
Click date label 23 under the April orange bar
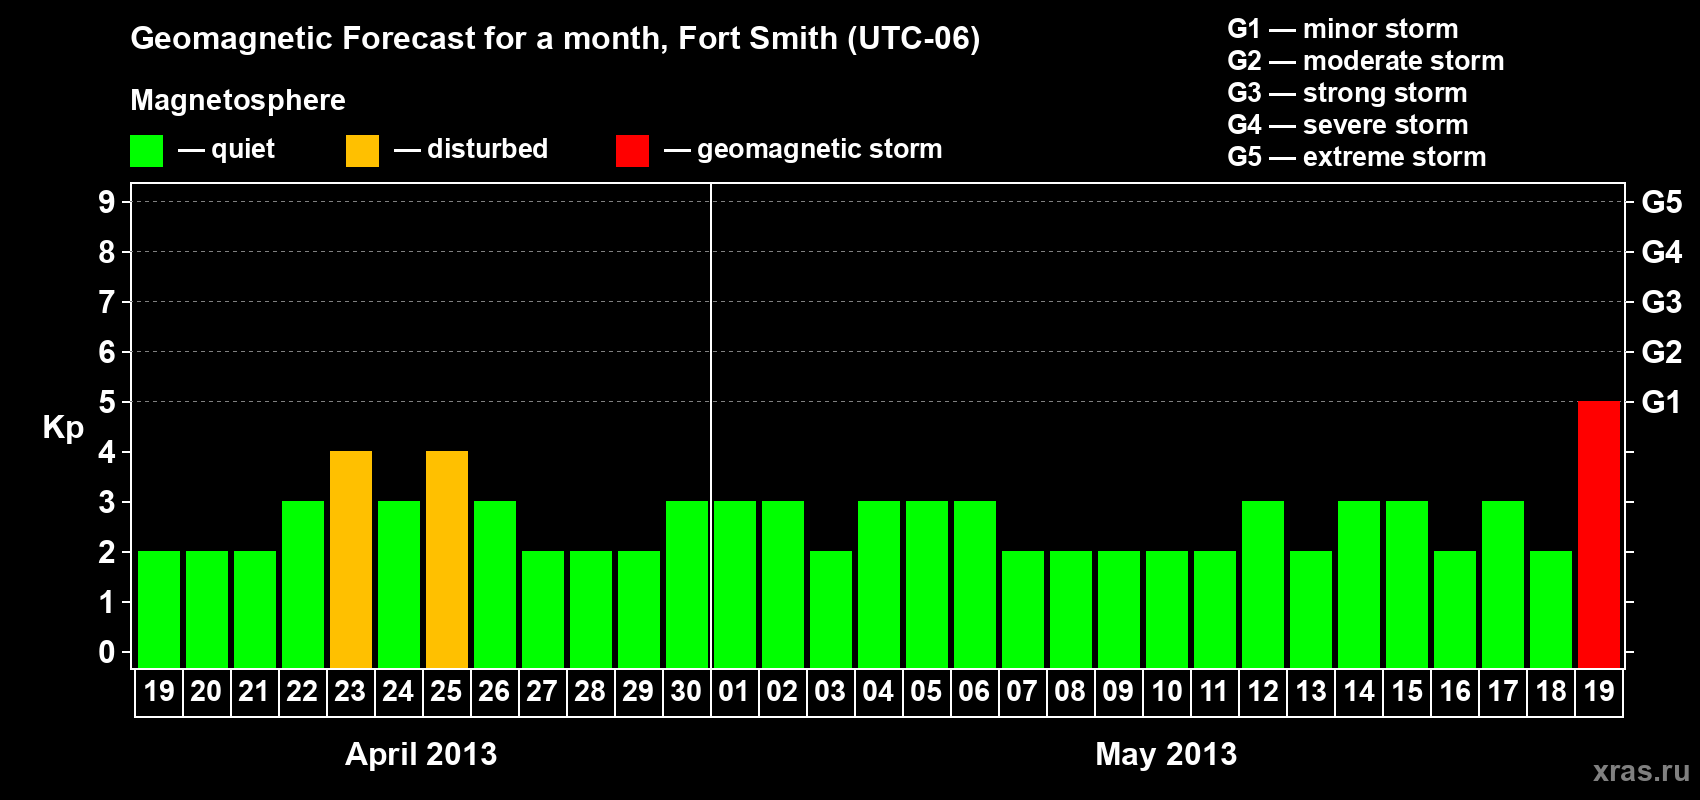coord(350,692)
